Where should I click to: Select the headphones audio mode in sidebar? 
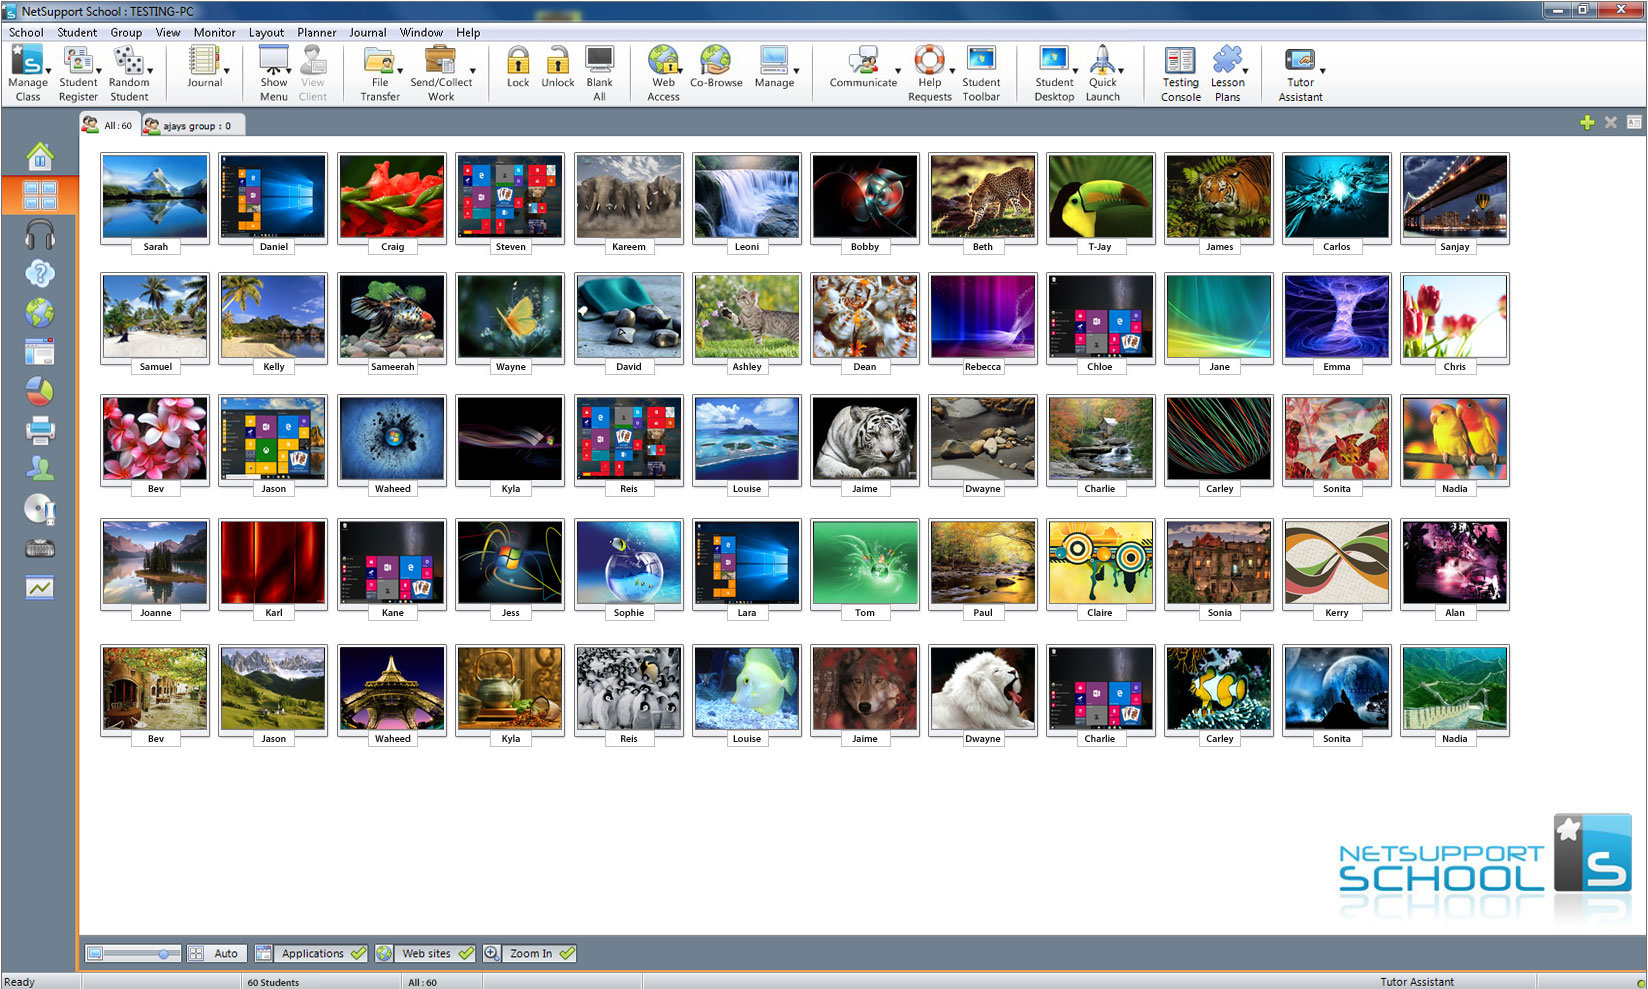(40, 235)
